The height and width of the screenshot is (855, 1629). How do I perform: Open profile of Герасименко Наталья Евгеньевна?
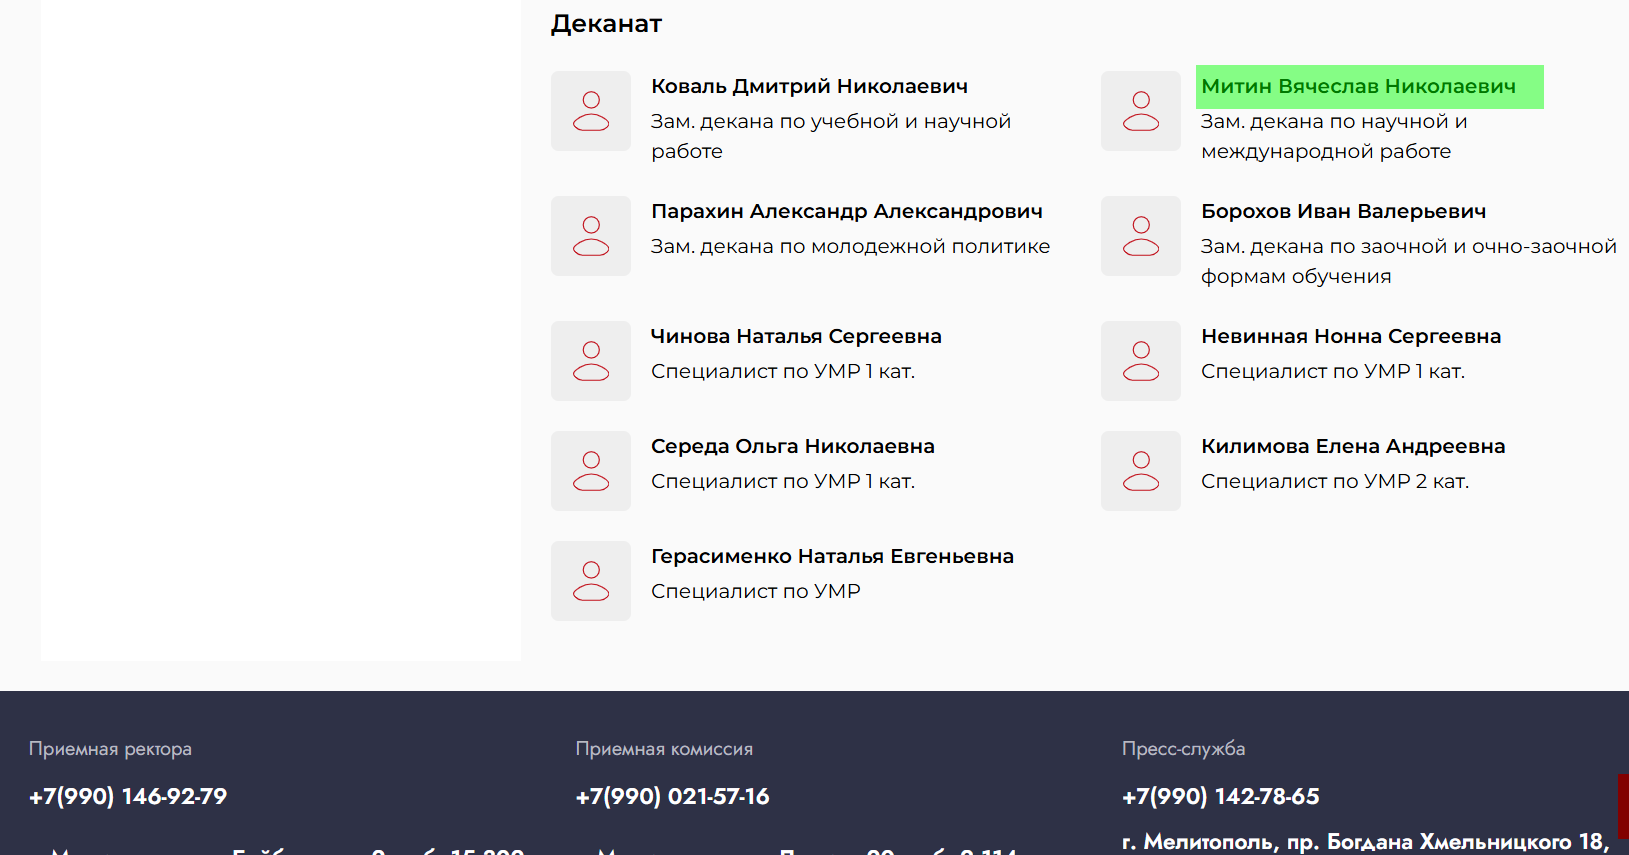[x=832, y=556]
